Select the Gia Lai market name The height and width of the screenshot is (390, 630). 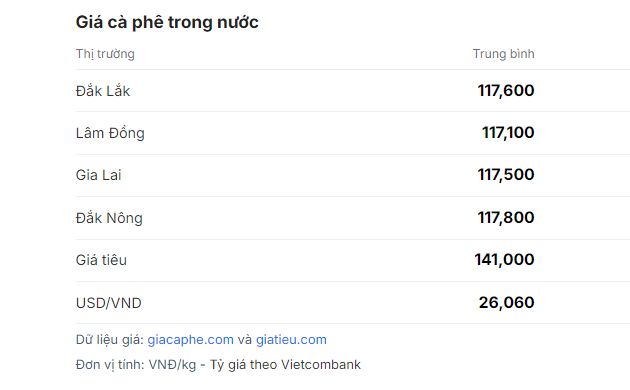[98, 175]
